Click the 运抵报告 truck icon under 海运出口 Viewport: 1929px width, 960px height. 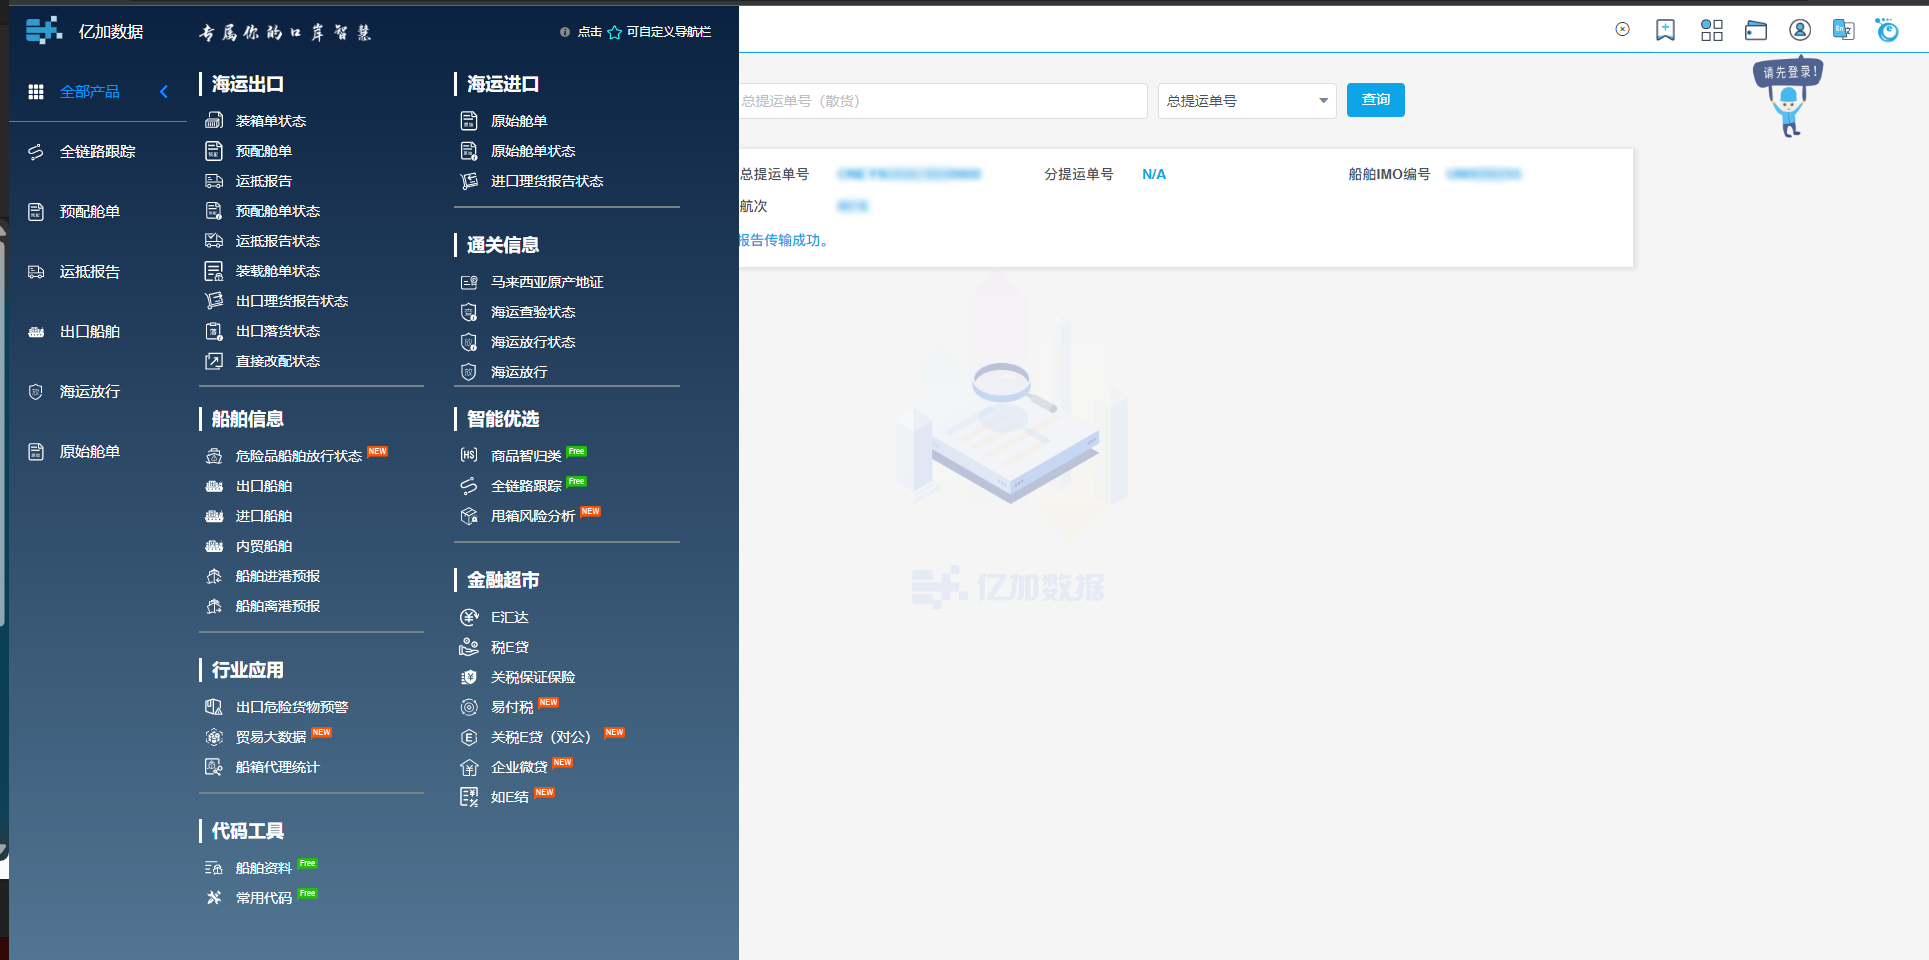(214, 181)
